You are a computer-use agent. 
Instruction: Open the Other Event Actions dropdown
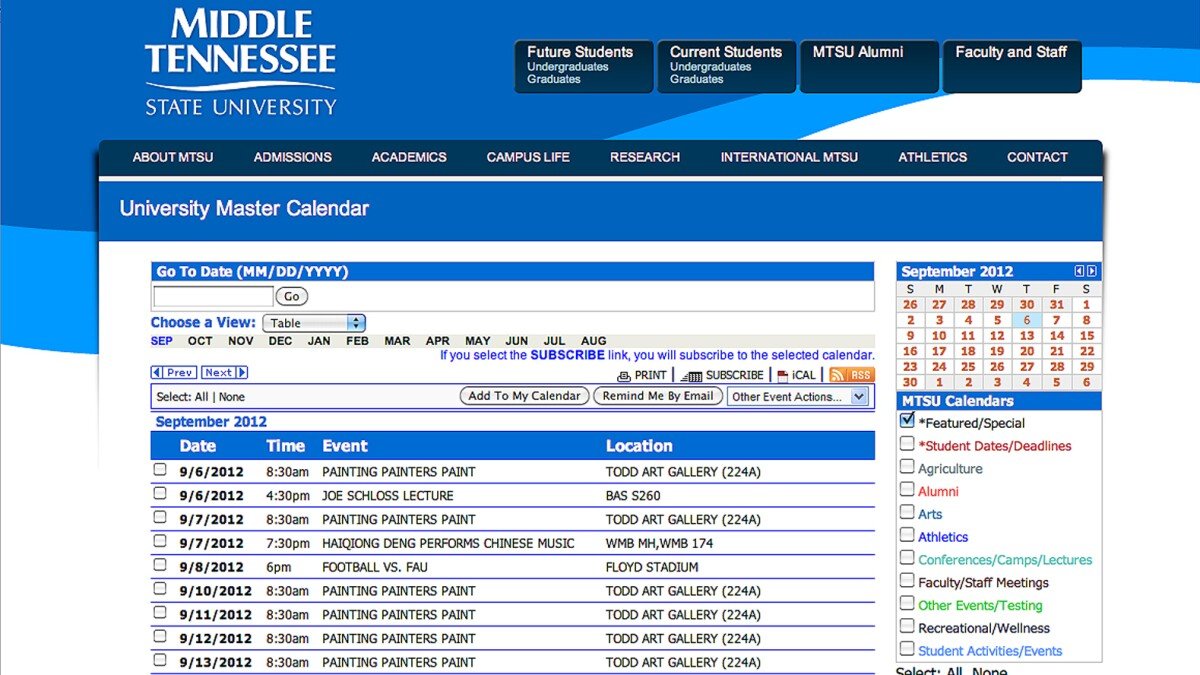[798, 396]
